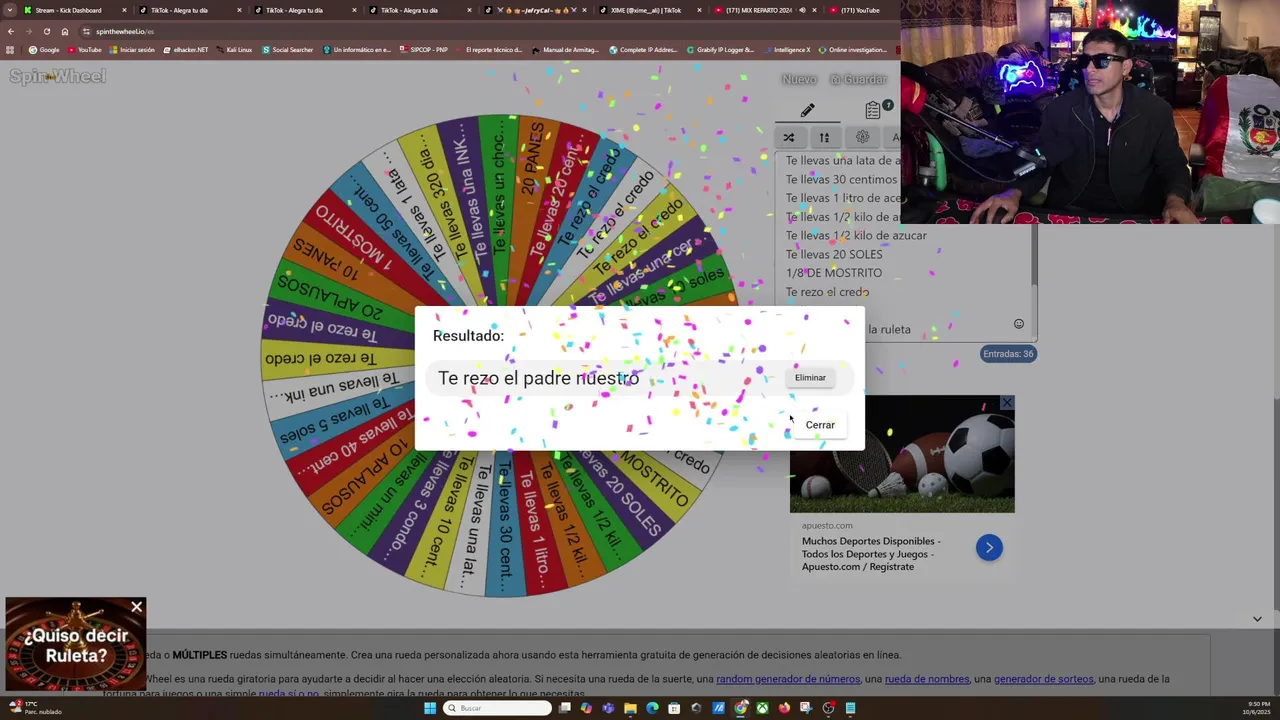This screenshot has height=720, width=1280.
Task: Open 'generador de sorteos' link
Action: point(1043,679)
